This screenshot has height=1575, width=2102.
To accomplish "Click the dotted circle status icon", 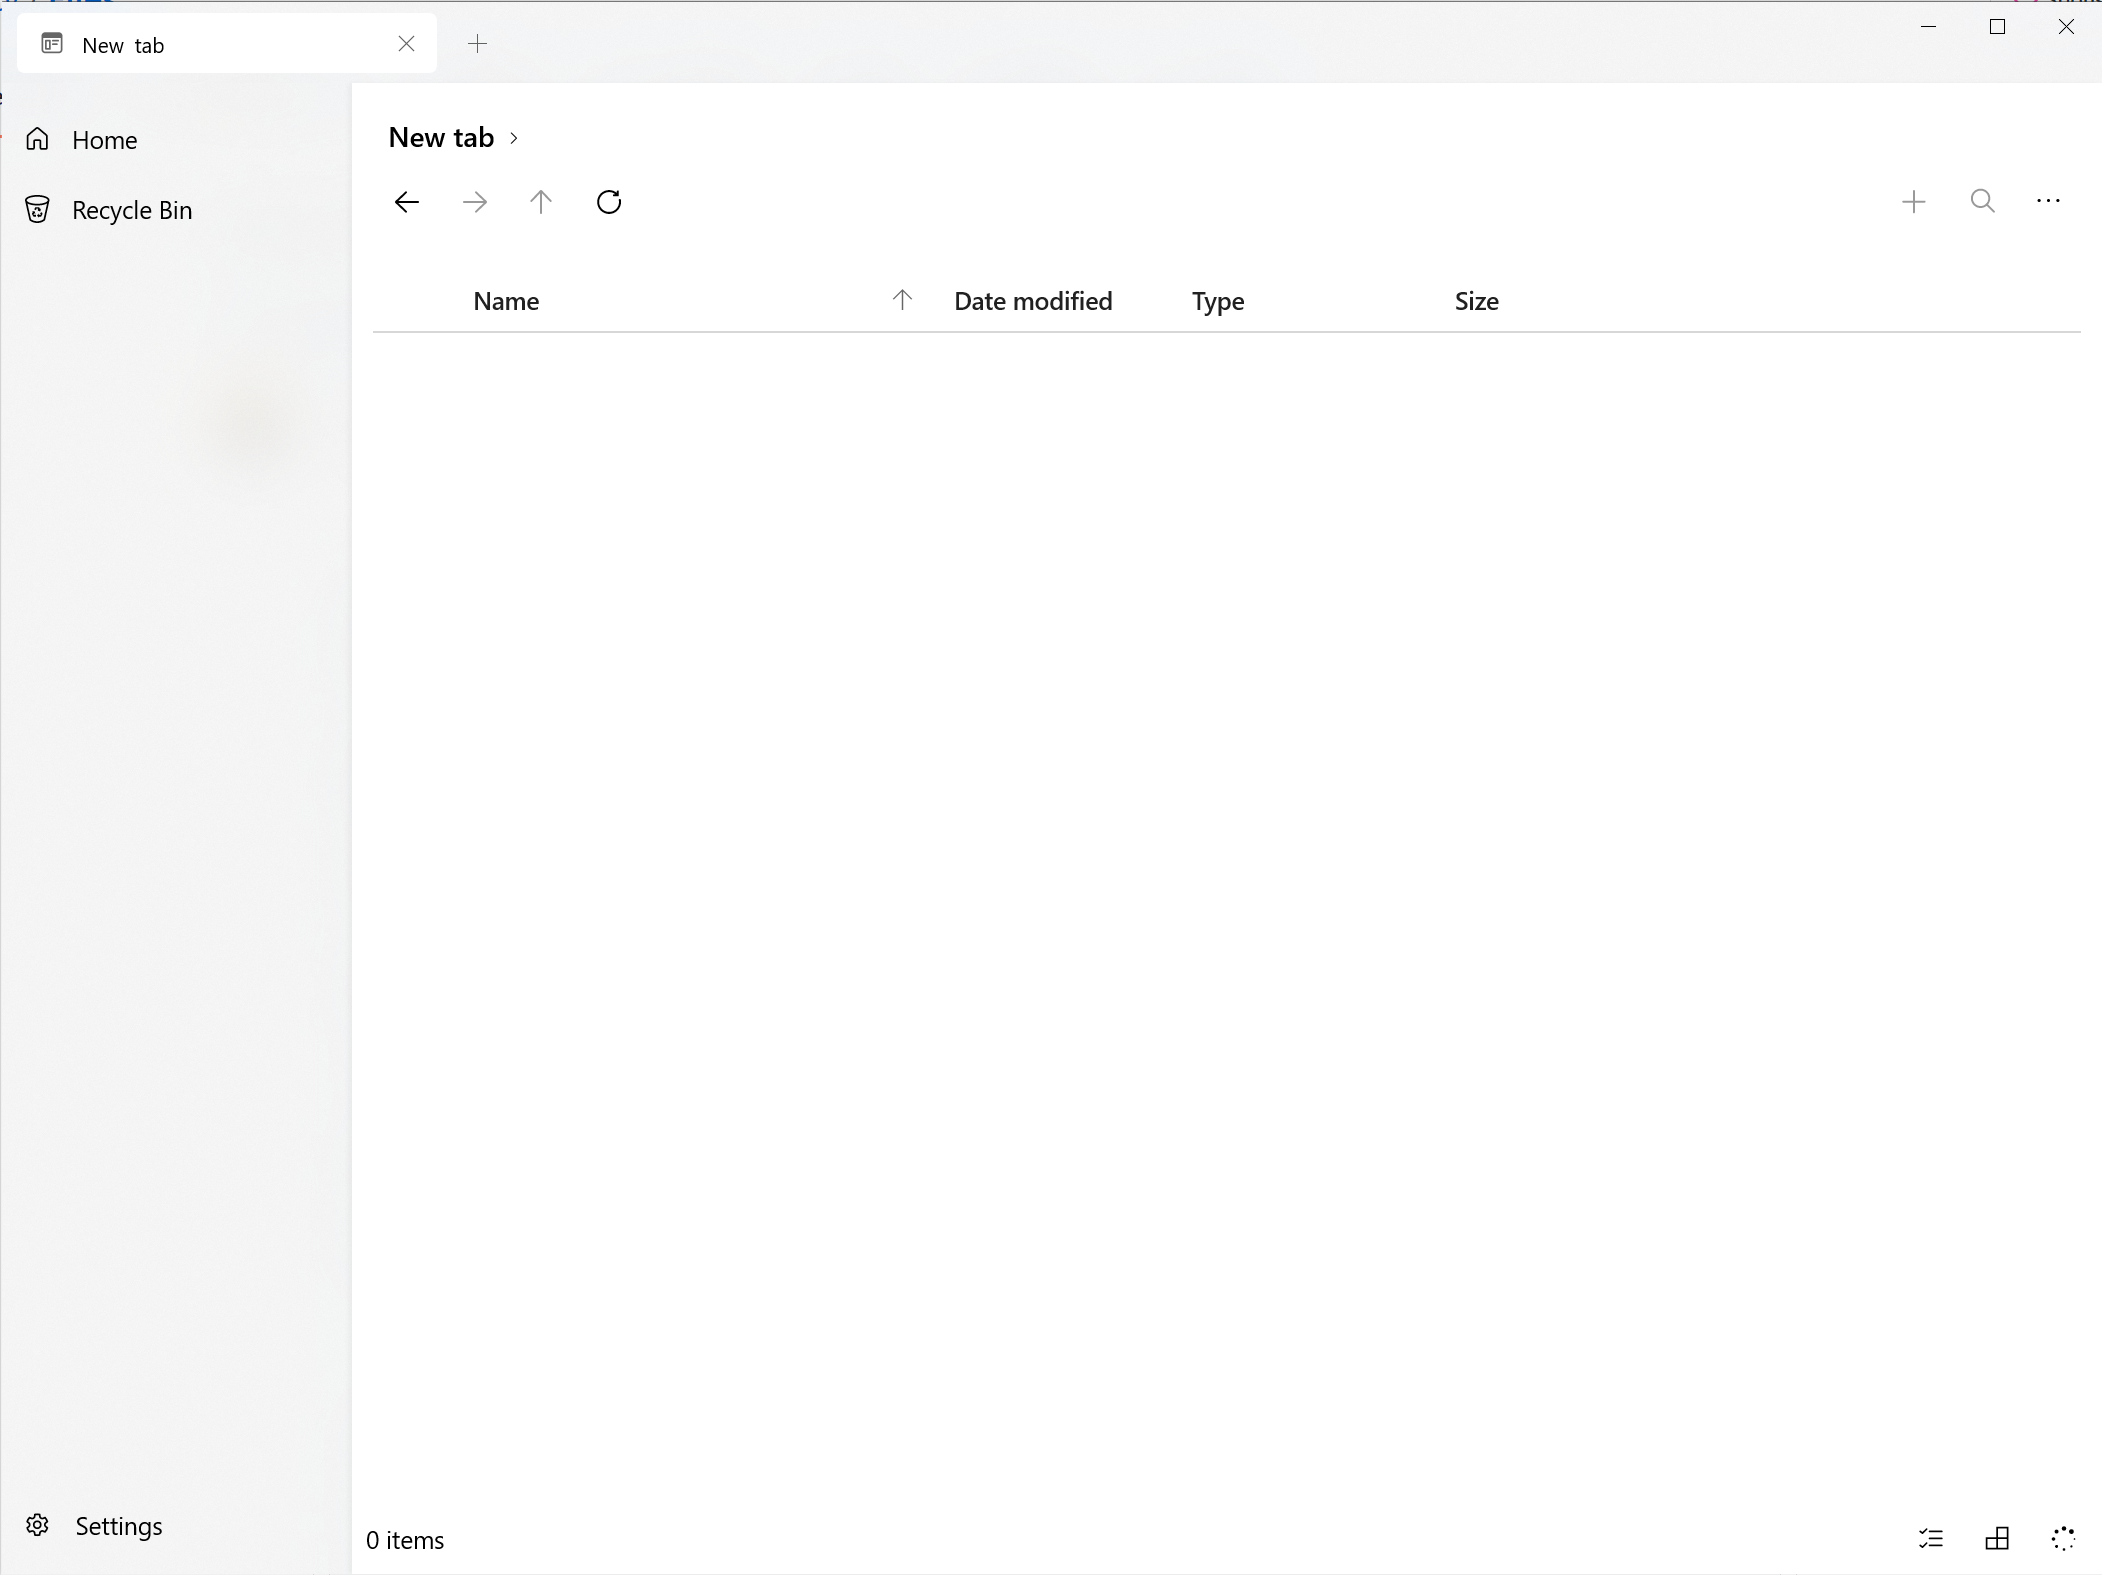I will pos(2063,1538).
